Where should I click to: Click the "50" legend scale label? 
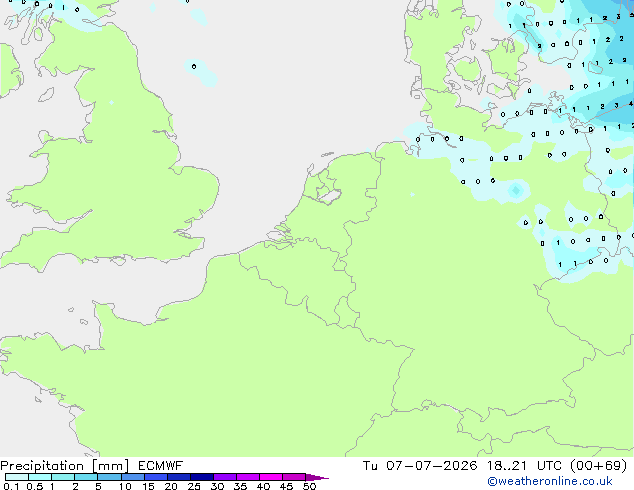click(x=309, y=486)
